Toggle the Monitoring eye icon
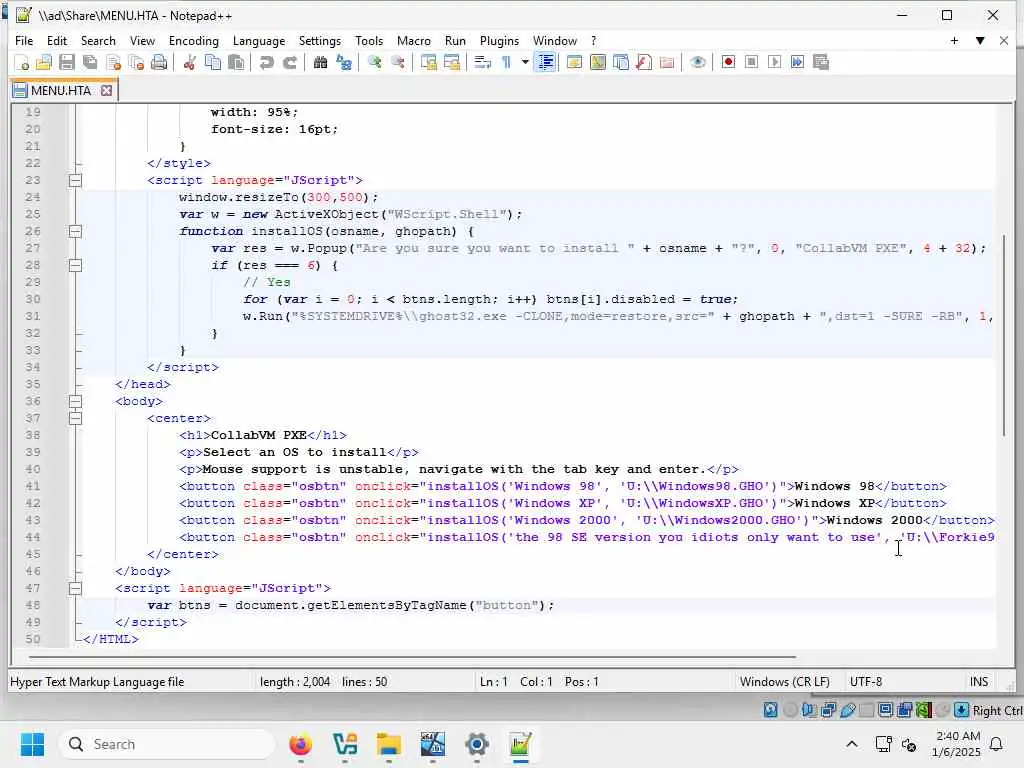Screen dimensions: 1024x768 tap(697, 63)
